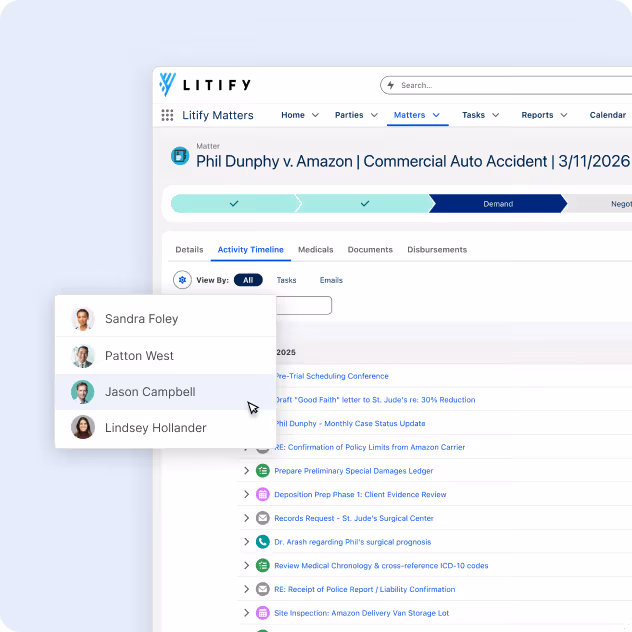Filter timeline view by Tasks

click(287, 280)
